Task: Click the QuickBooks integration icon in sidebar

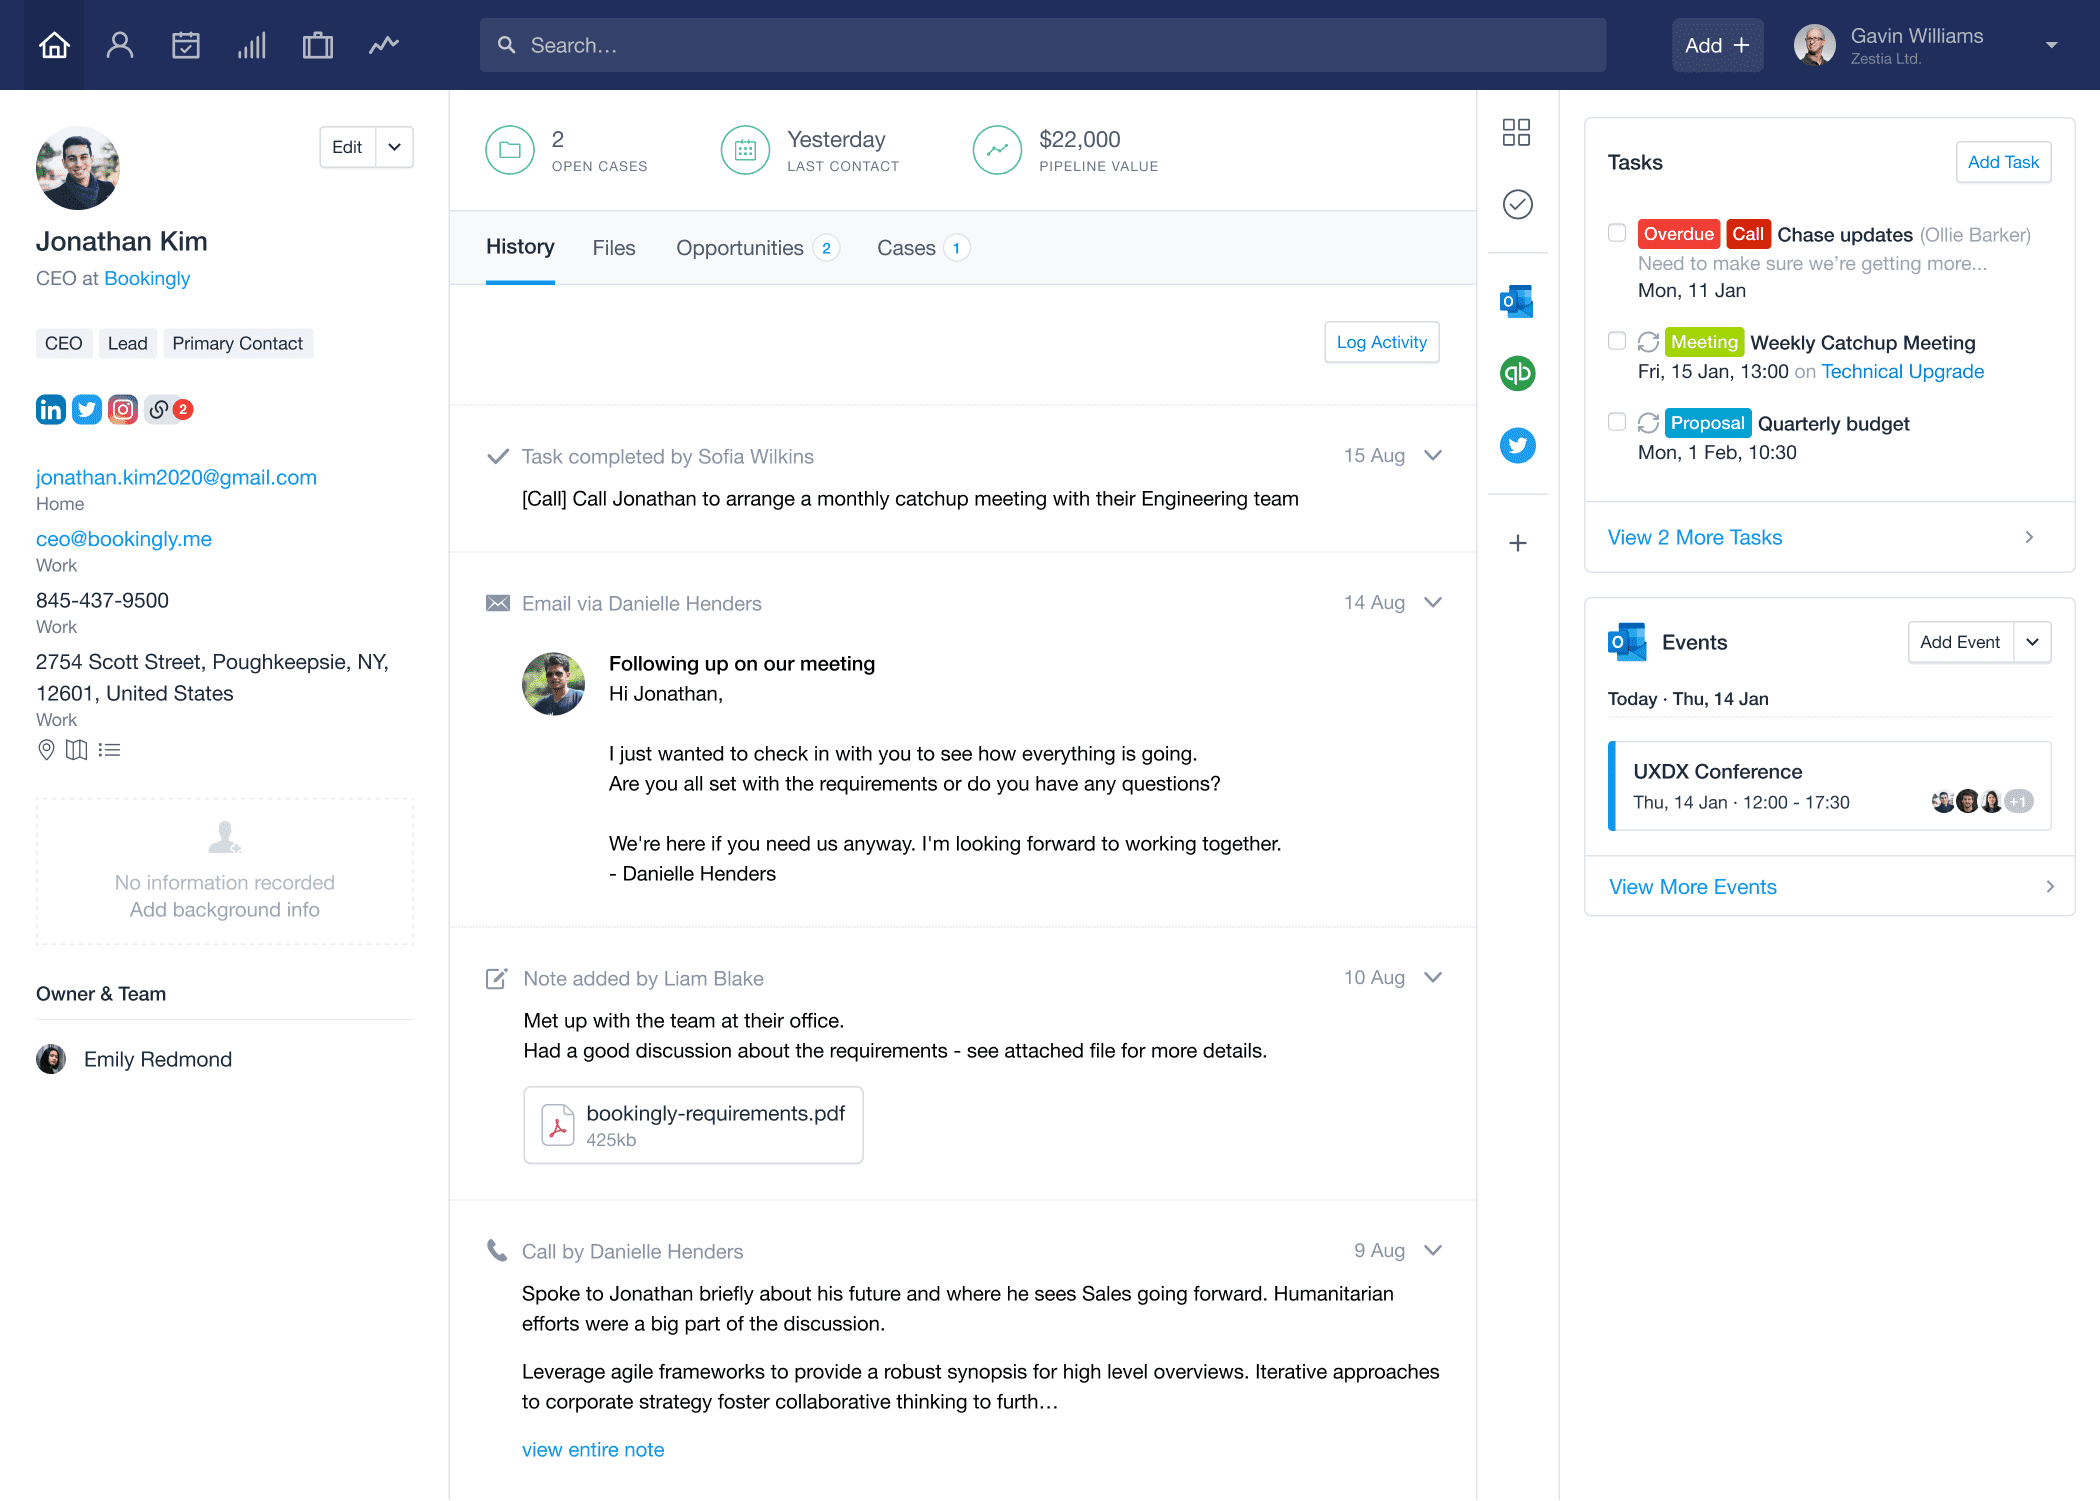Action: click(1517, 372)
